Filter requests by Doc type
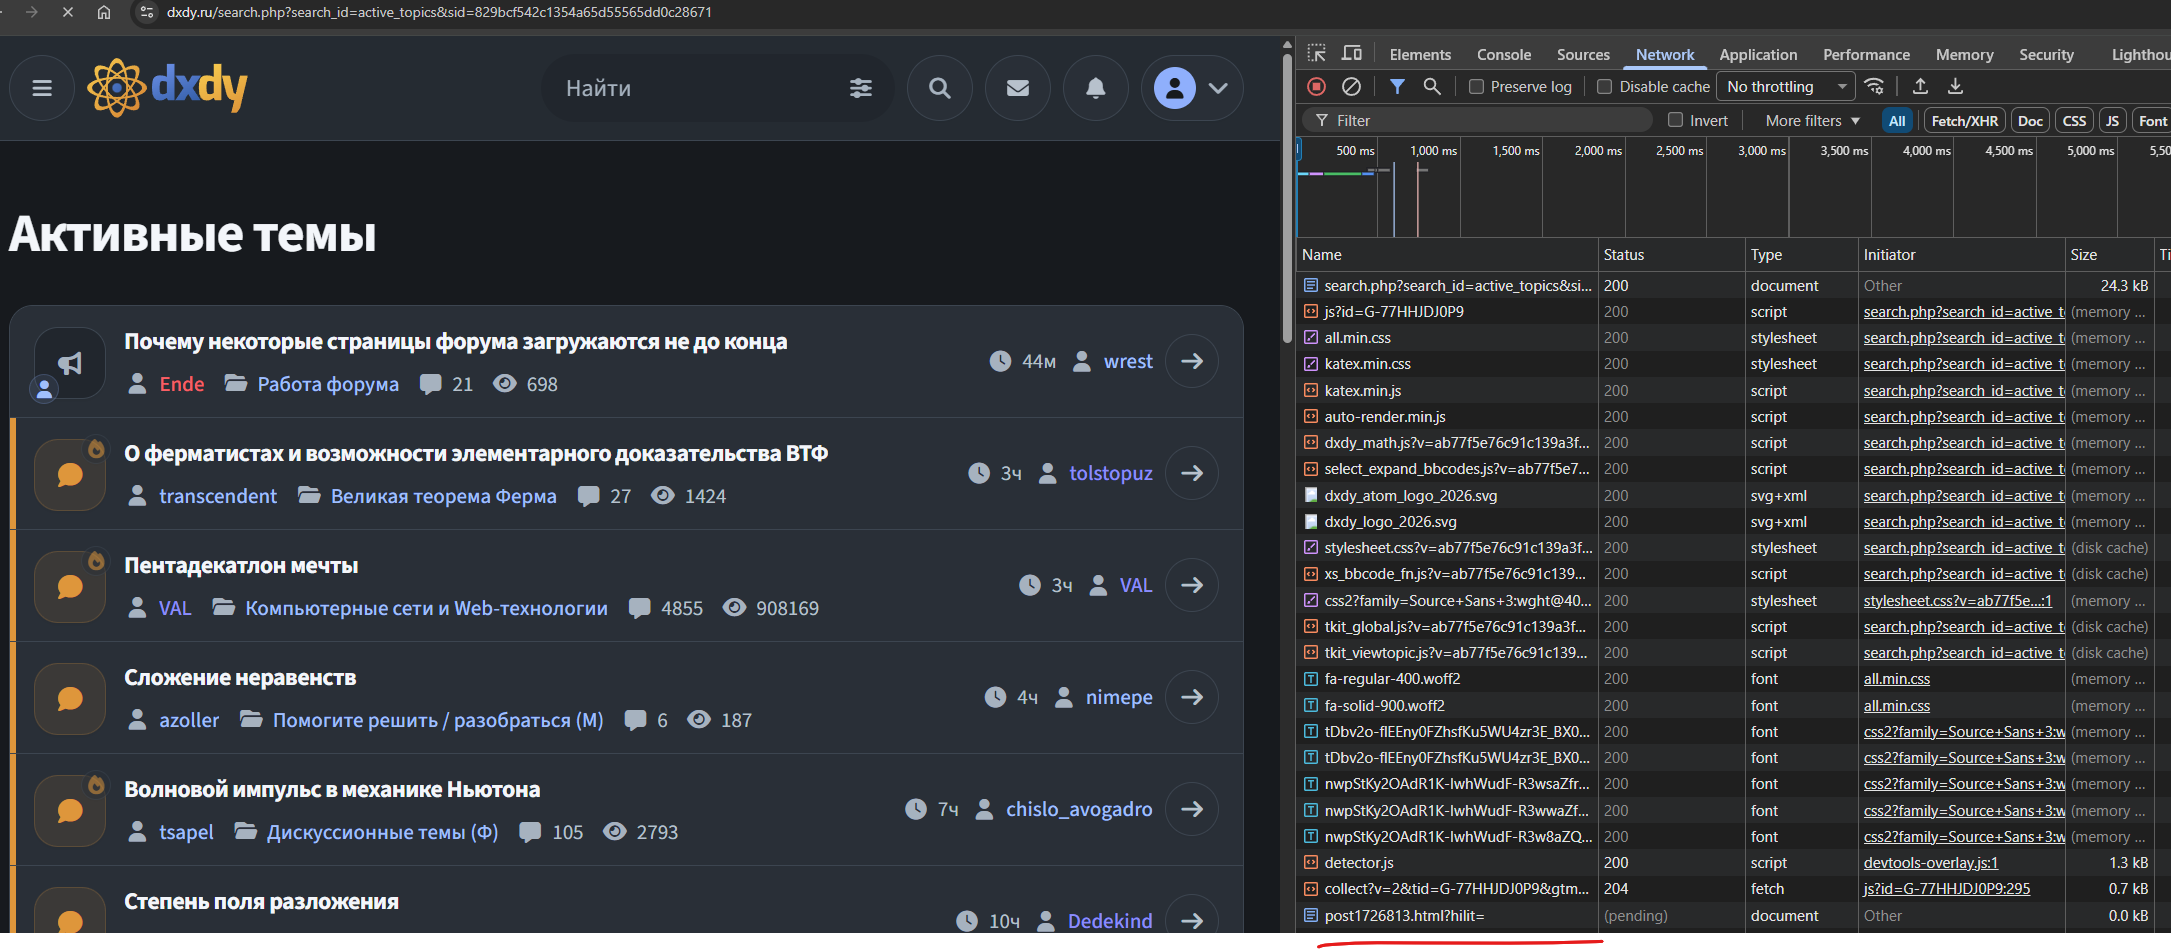This screenshot has width=2171, height=949. tap(2030, 121)
